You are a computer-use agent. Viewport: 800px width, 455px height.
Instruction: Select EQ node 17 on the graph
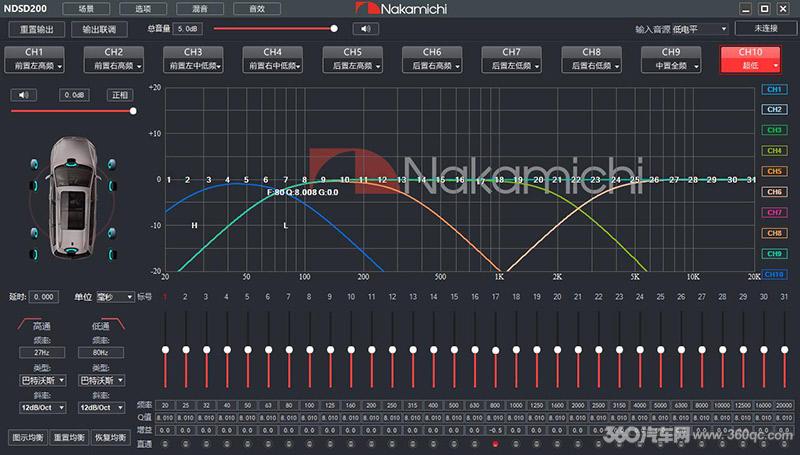tap(480, 181)
